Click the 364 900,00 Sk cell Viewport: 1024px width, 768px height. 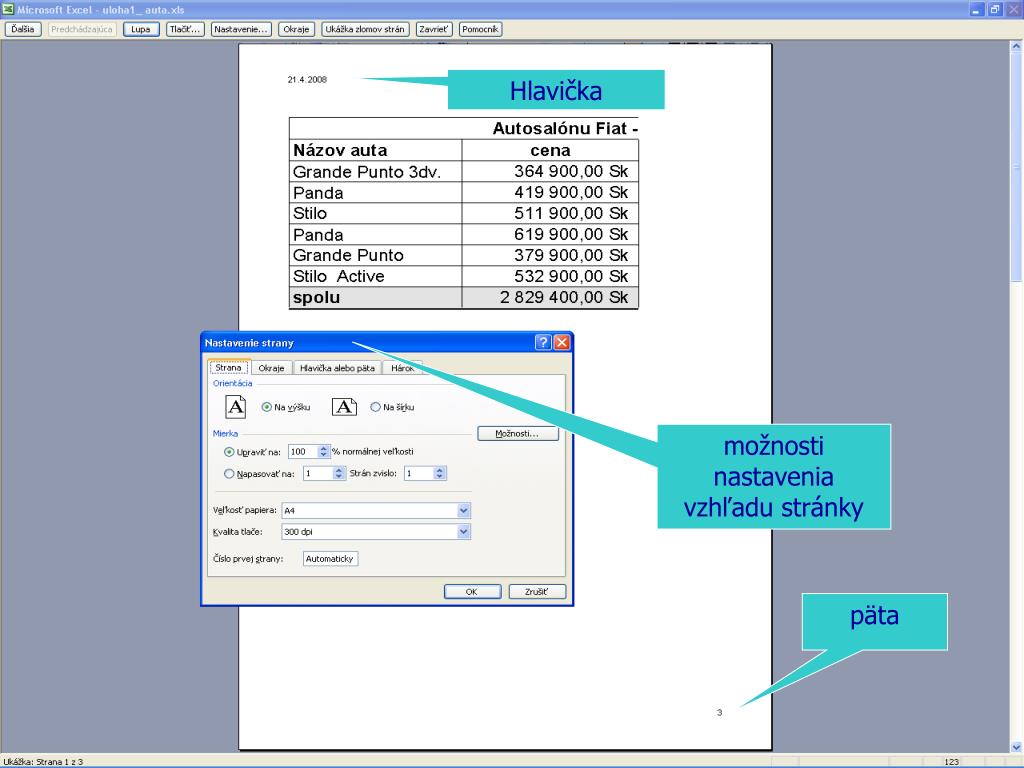(551, 172)
